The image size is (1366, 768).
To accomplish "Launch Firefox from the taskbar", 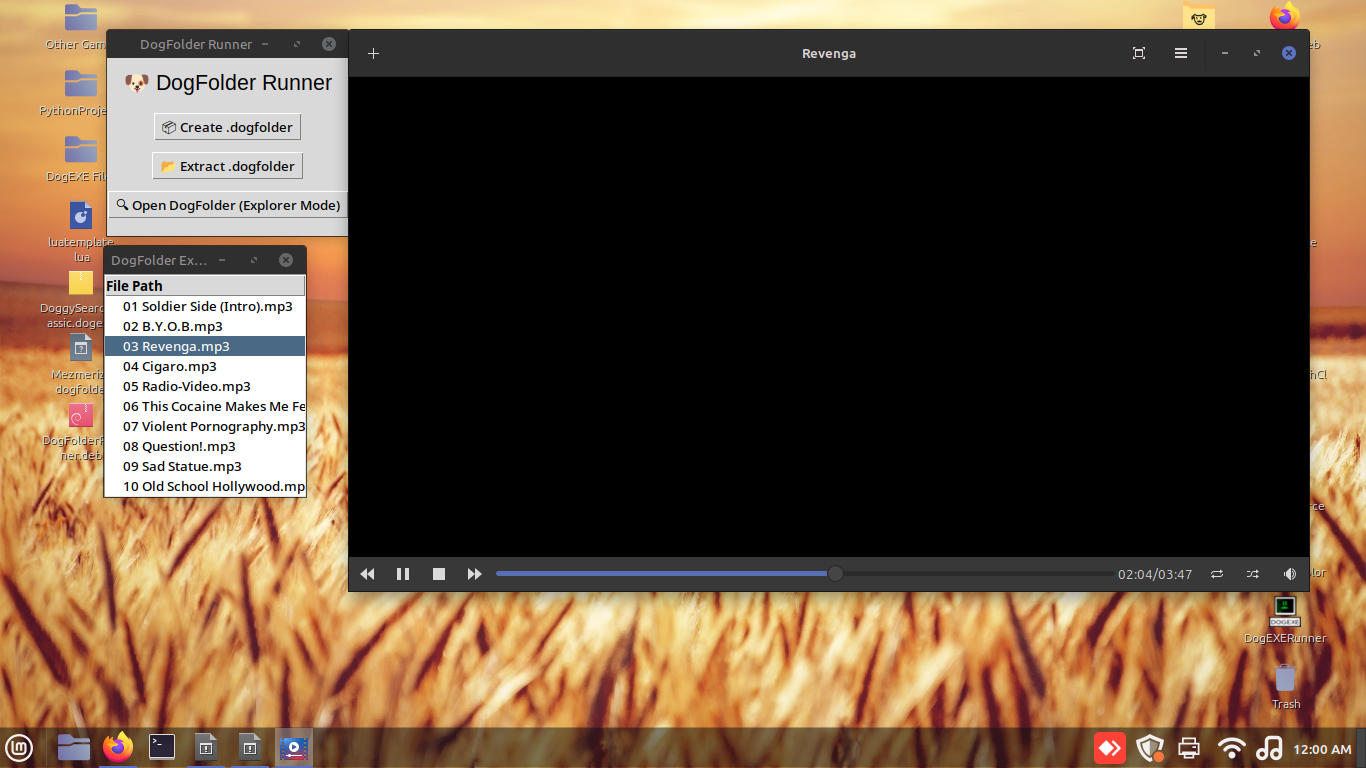I will click(x=118, y=747).
